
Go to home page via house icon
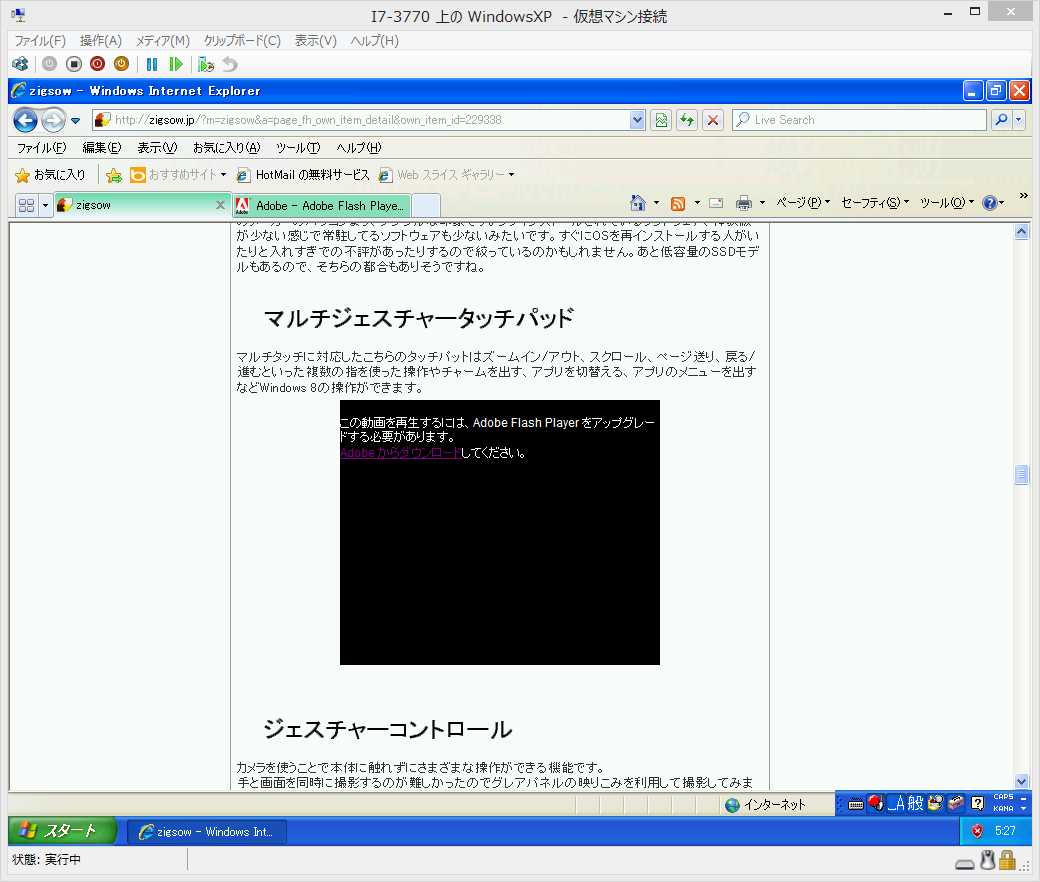click(638, 203)
